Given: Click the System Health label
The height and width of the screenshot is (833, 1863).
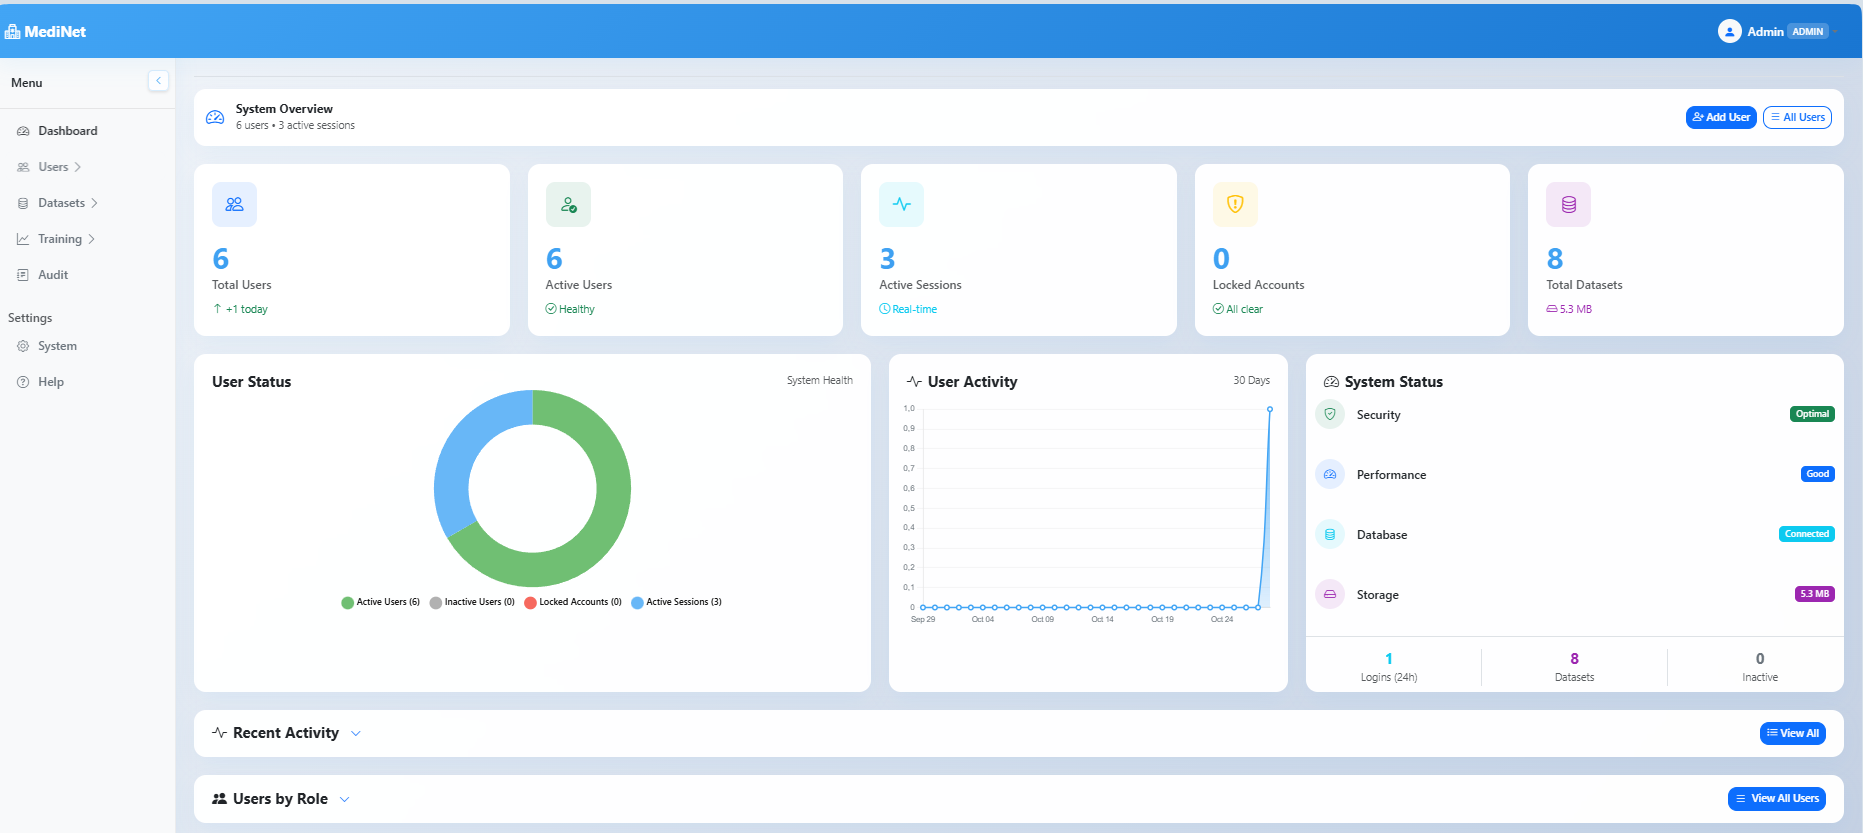Looking at the screenshot, I should coord(819,380).
